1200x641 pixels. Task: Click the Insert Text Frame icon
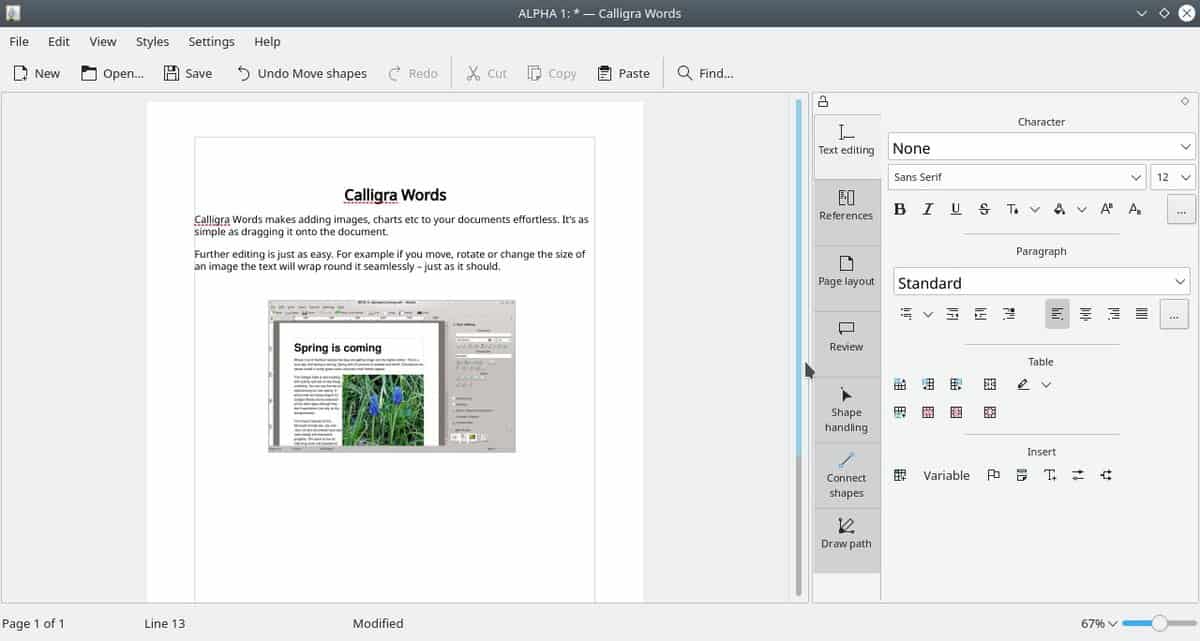tap(1051, 475)
